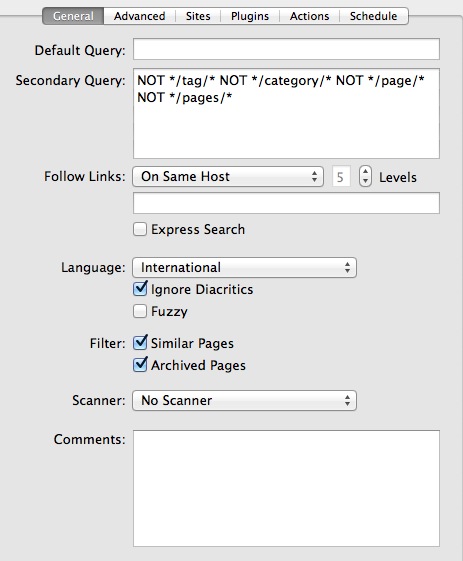
Task: Uncheck Ignore Diacritics
Action: click(x=140, y=289)
